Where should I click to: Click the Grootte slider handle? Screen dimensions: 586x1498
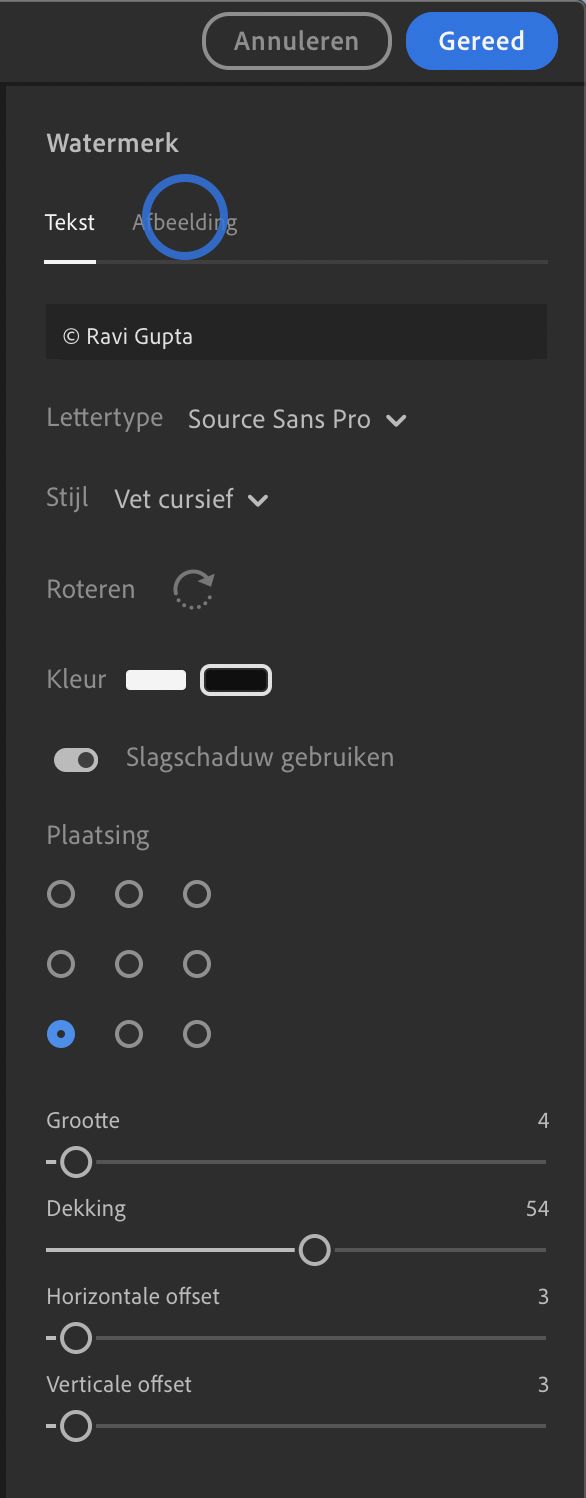pos(75,1162)
